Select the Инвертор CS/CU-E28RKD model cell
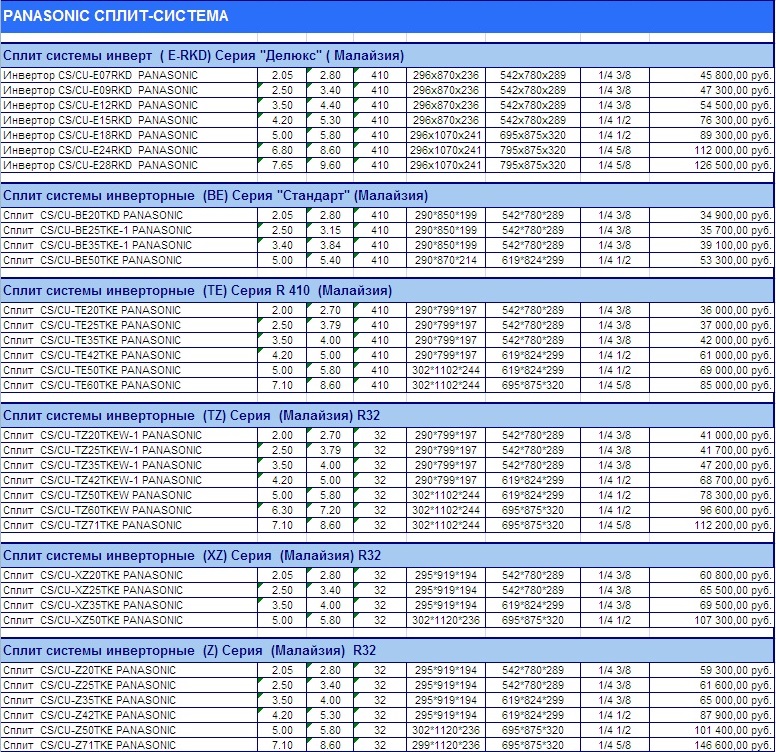776x752 pixels. pyautogui.click(x=101, y=165)
